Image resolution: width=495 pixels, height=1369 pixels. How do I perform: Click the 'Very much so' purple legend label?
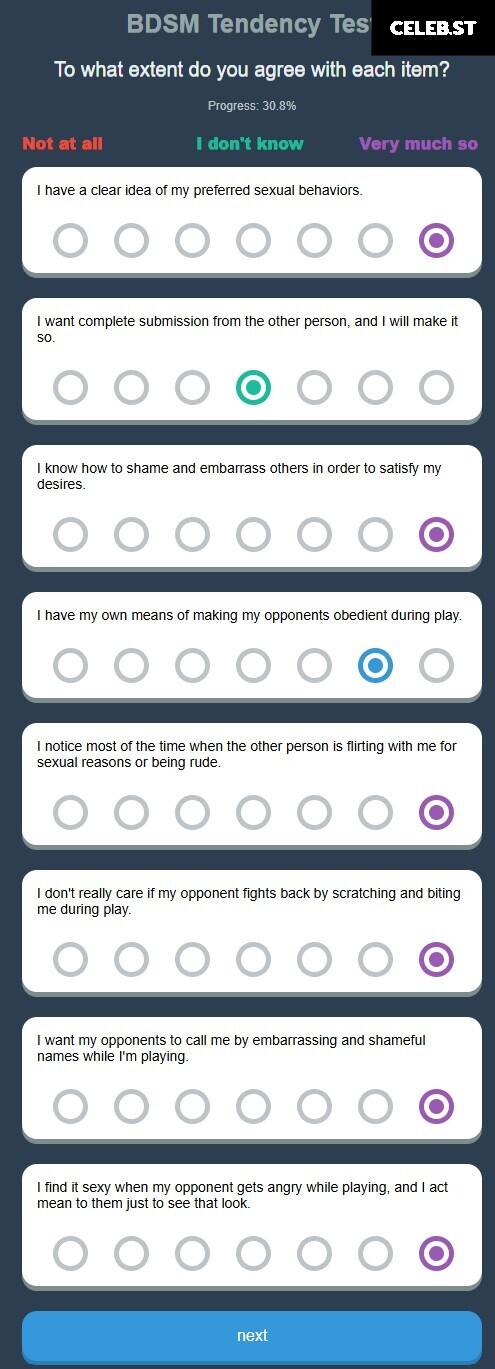click(x=418, y=144)
